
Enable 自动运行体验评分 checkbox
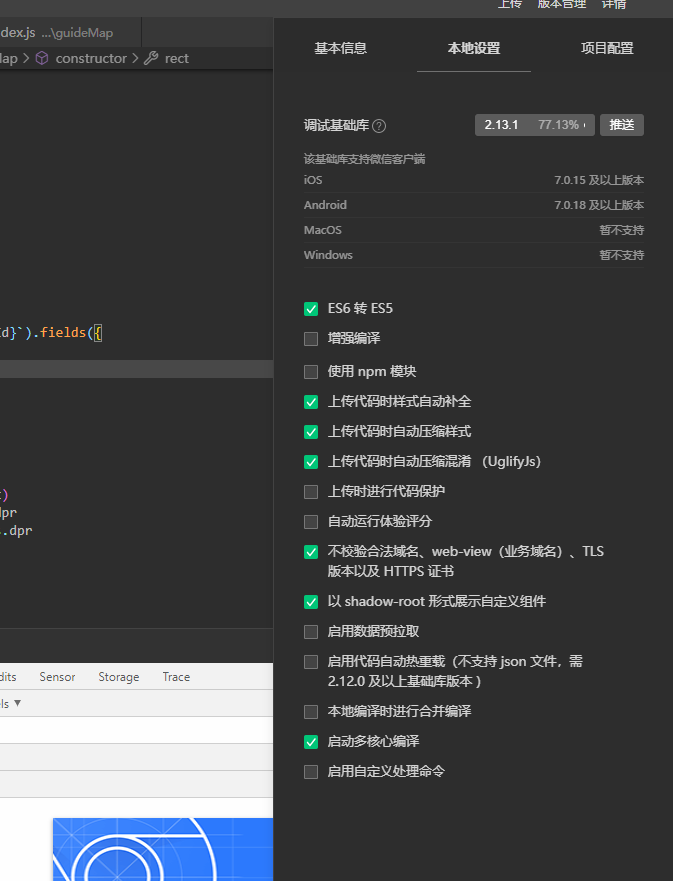point(311,522)
